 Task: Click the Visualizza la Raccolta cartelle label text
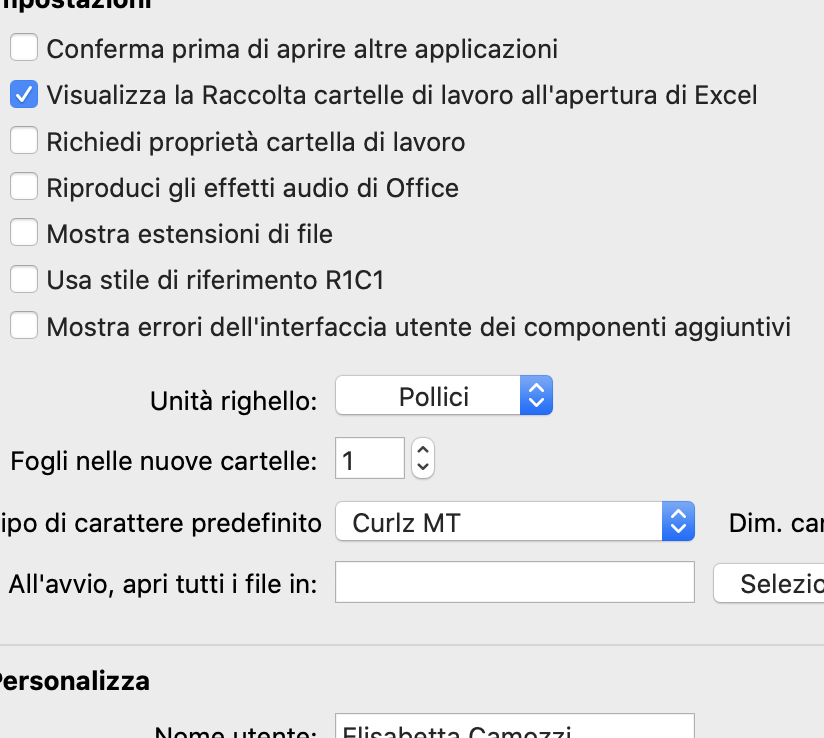pyautogui.click(x=402, y=96)
